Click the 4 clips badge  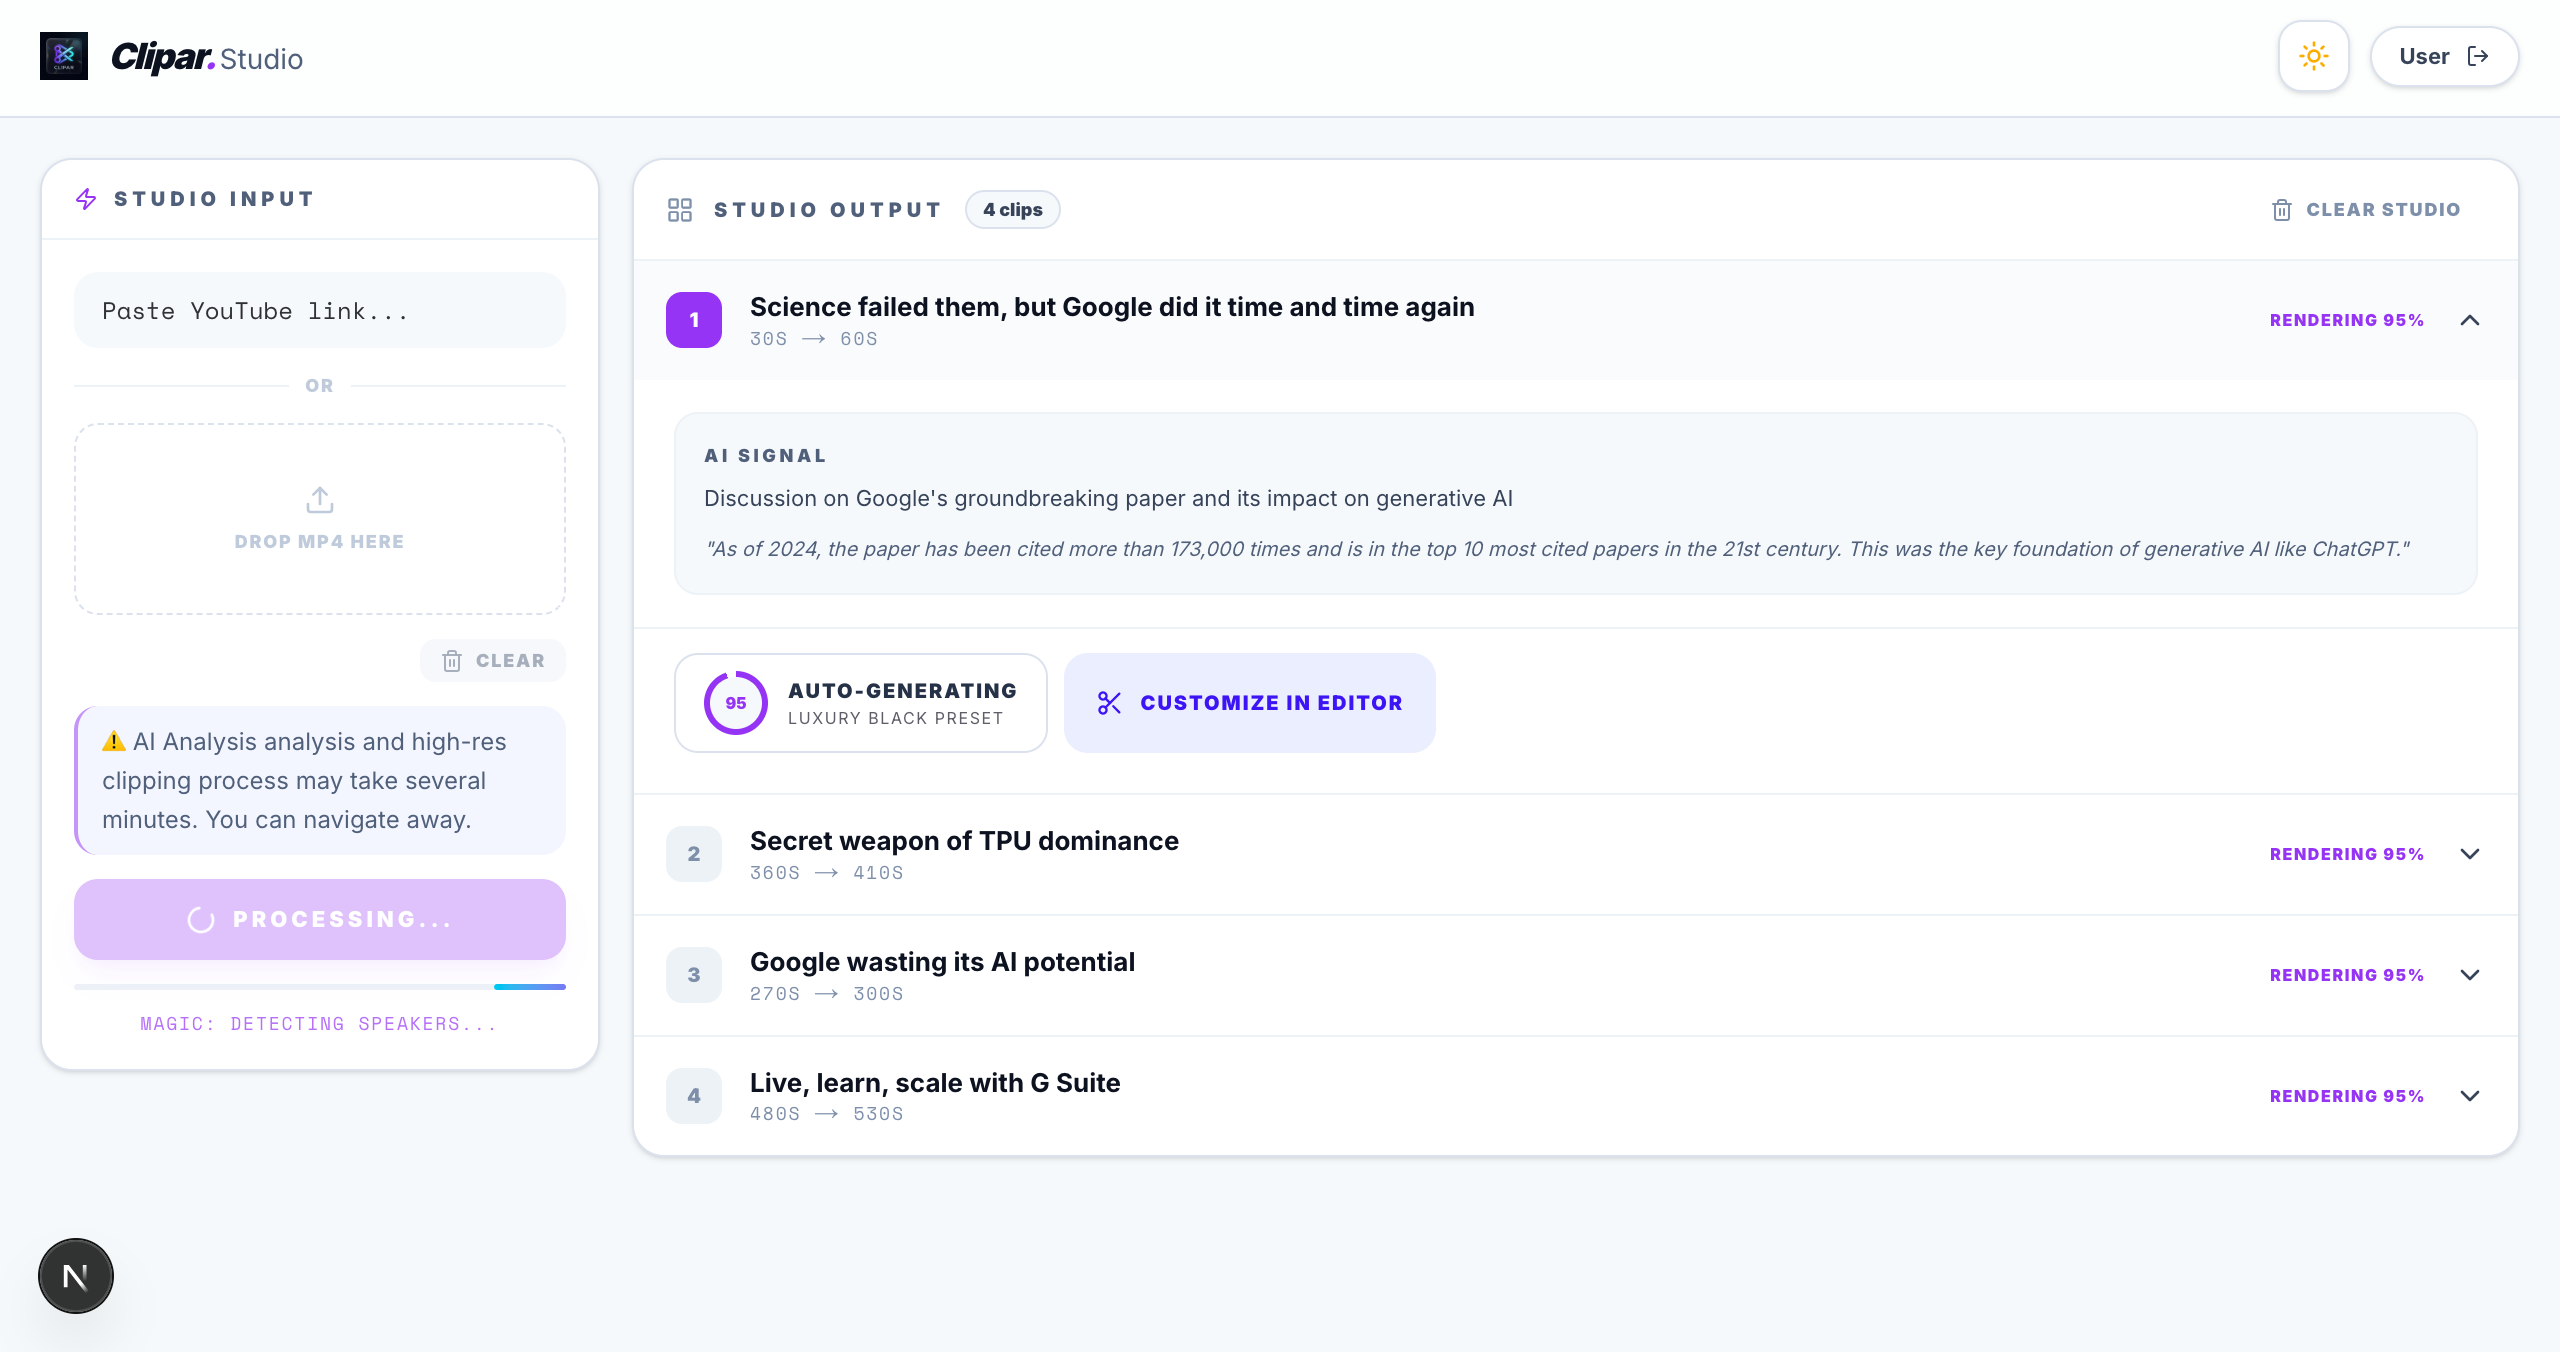pyautogui.click(x=1012, y=209)
